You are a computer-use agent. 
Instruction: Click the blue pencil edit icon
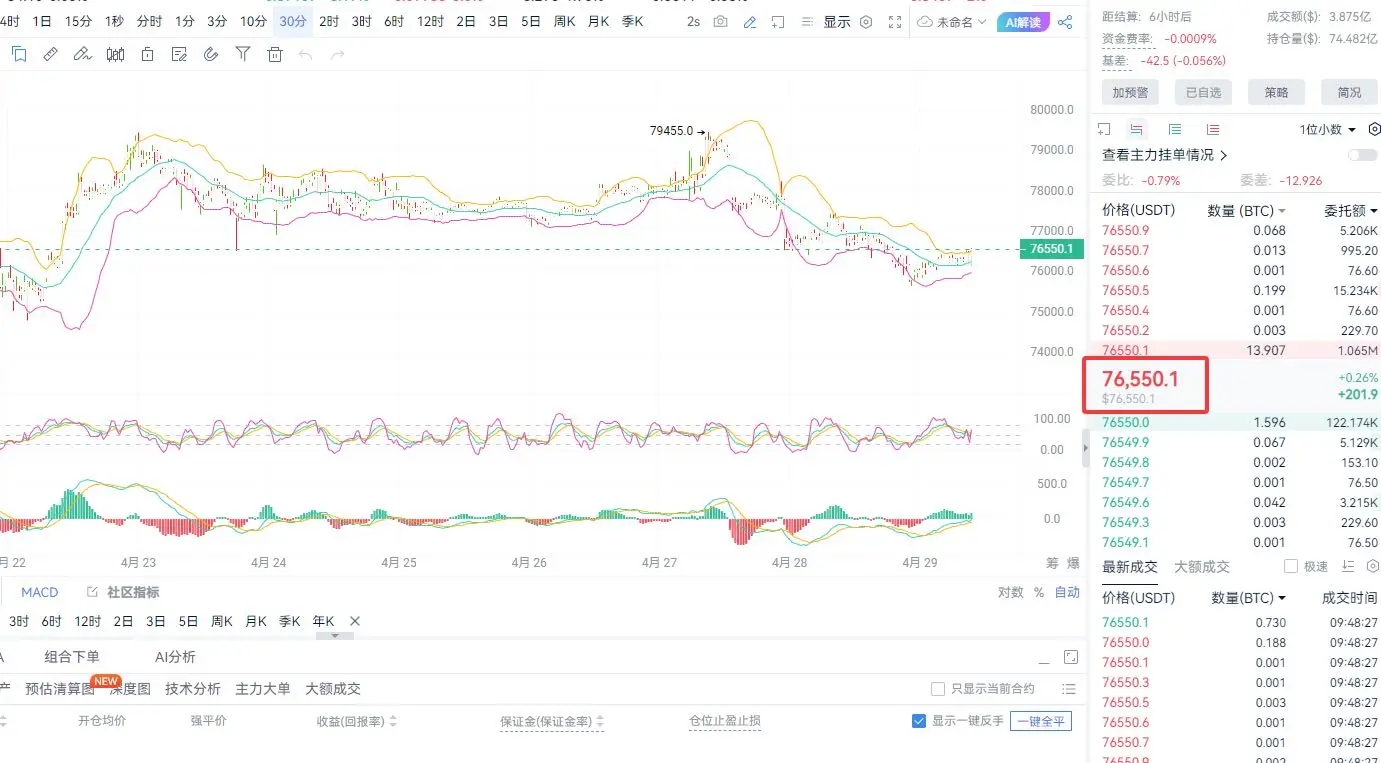[750, 21]
